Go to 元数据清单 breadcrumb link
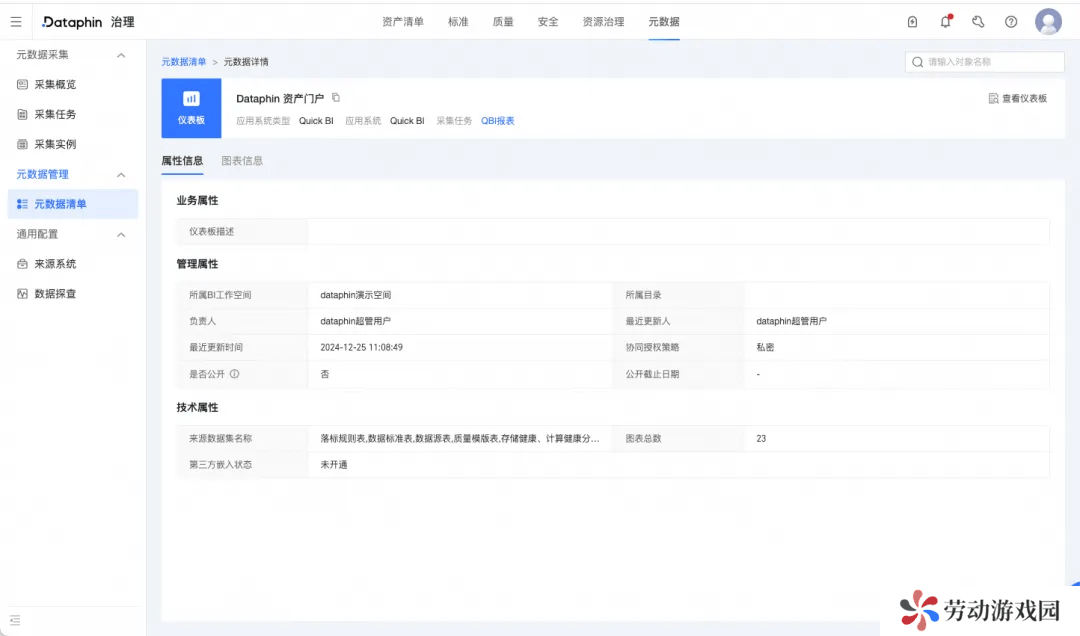The width and height of the screenshot is (1080, 636). tap(184, 62)
